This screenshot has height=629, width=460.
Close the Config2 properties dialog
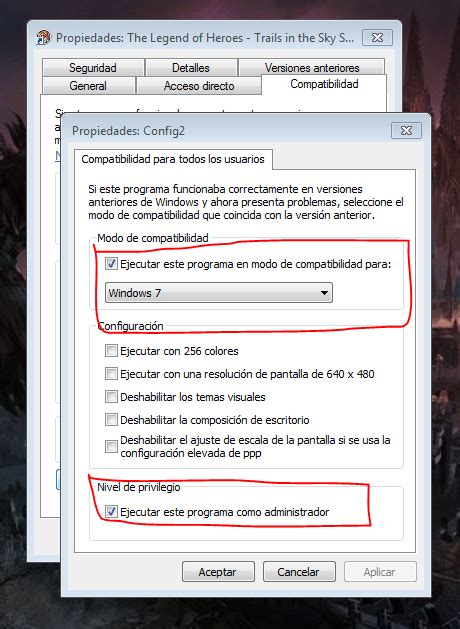pos(406,130)
